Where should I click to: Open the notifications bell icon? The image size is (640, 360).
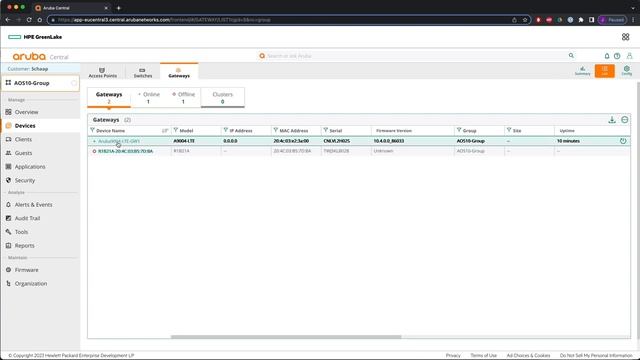(x=607, y=56)
